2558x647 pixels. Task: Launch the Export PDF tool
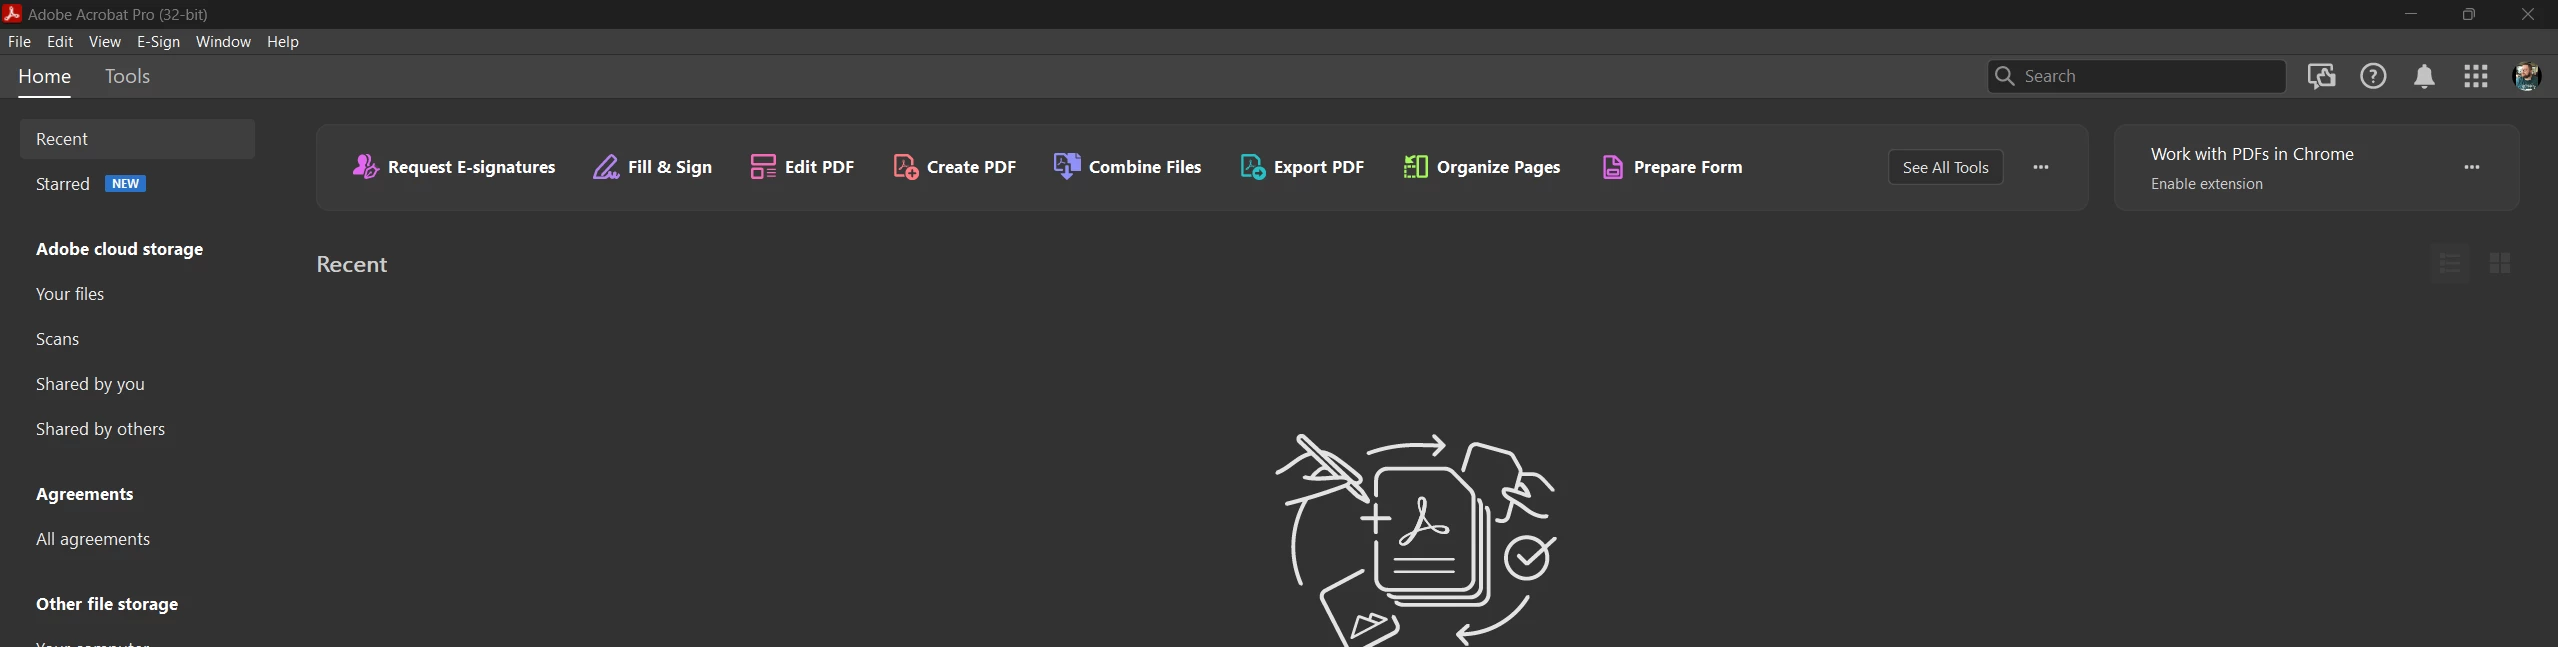(x=1302, y=167)
